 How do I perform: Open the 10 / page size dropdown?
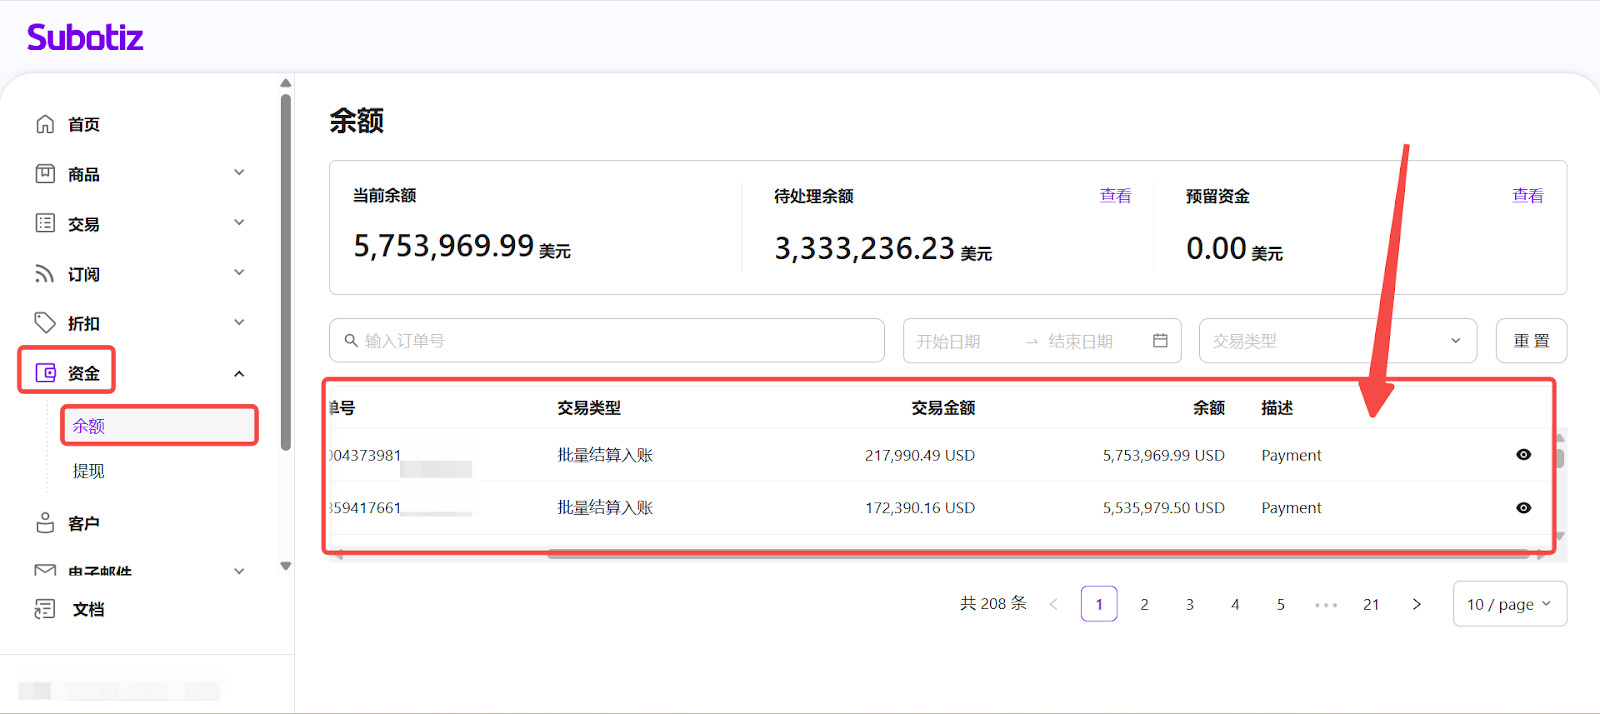(x=1509, y=604)
